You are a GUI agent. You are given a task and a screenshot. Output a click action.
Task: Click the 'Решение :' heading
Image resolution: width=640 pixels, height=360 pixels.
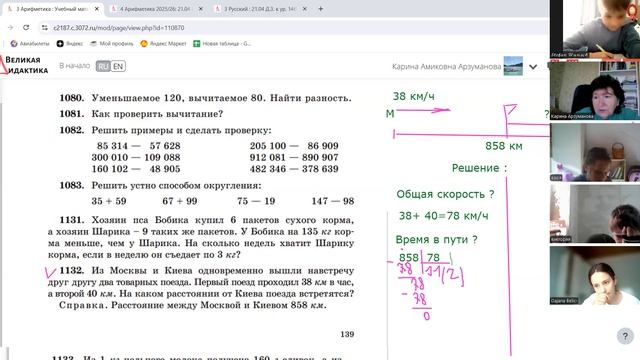click(480, 168)
